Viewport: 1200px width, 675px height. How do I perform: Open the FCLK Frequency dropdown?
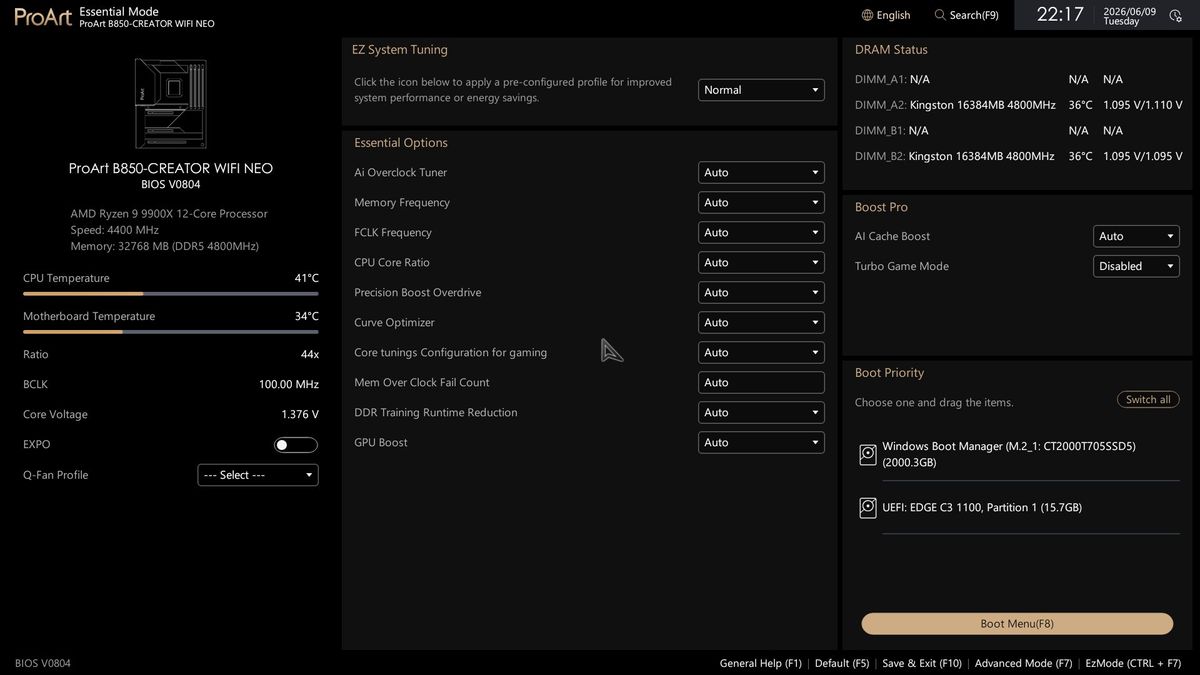coord(761,232)
